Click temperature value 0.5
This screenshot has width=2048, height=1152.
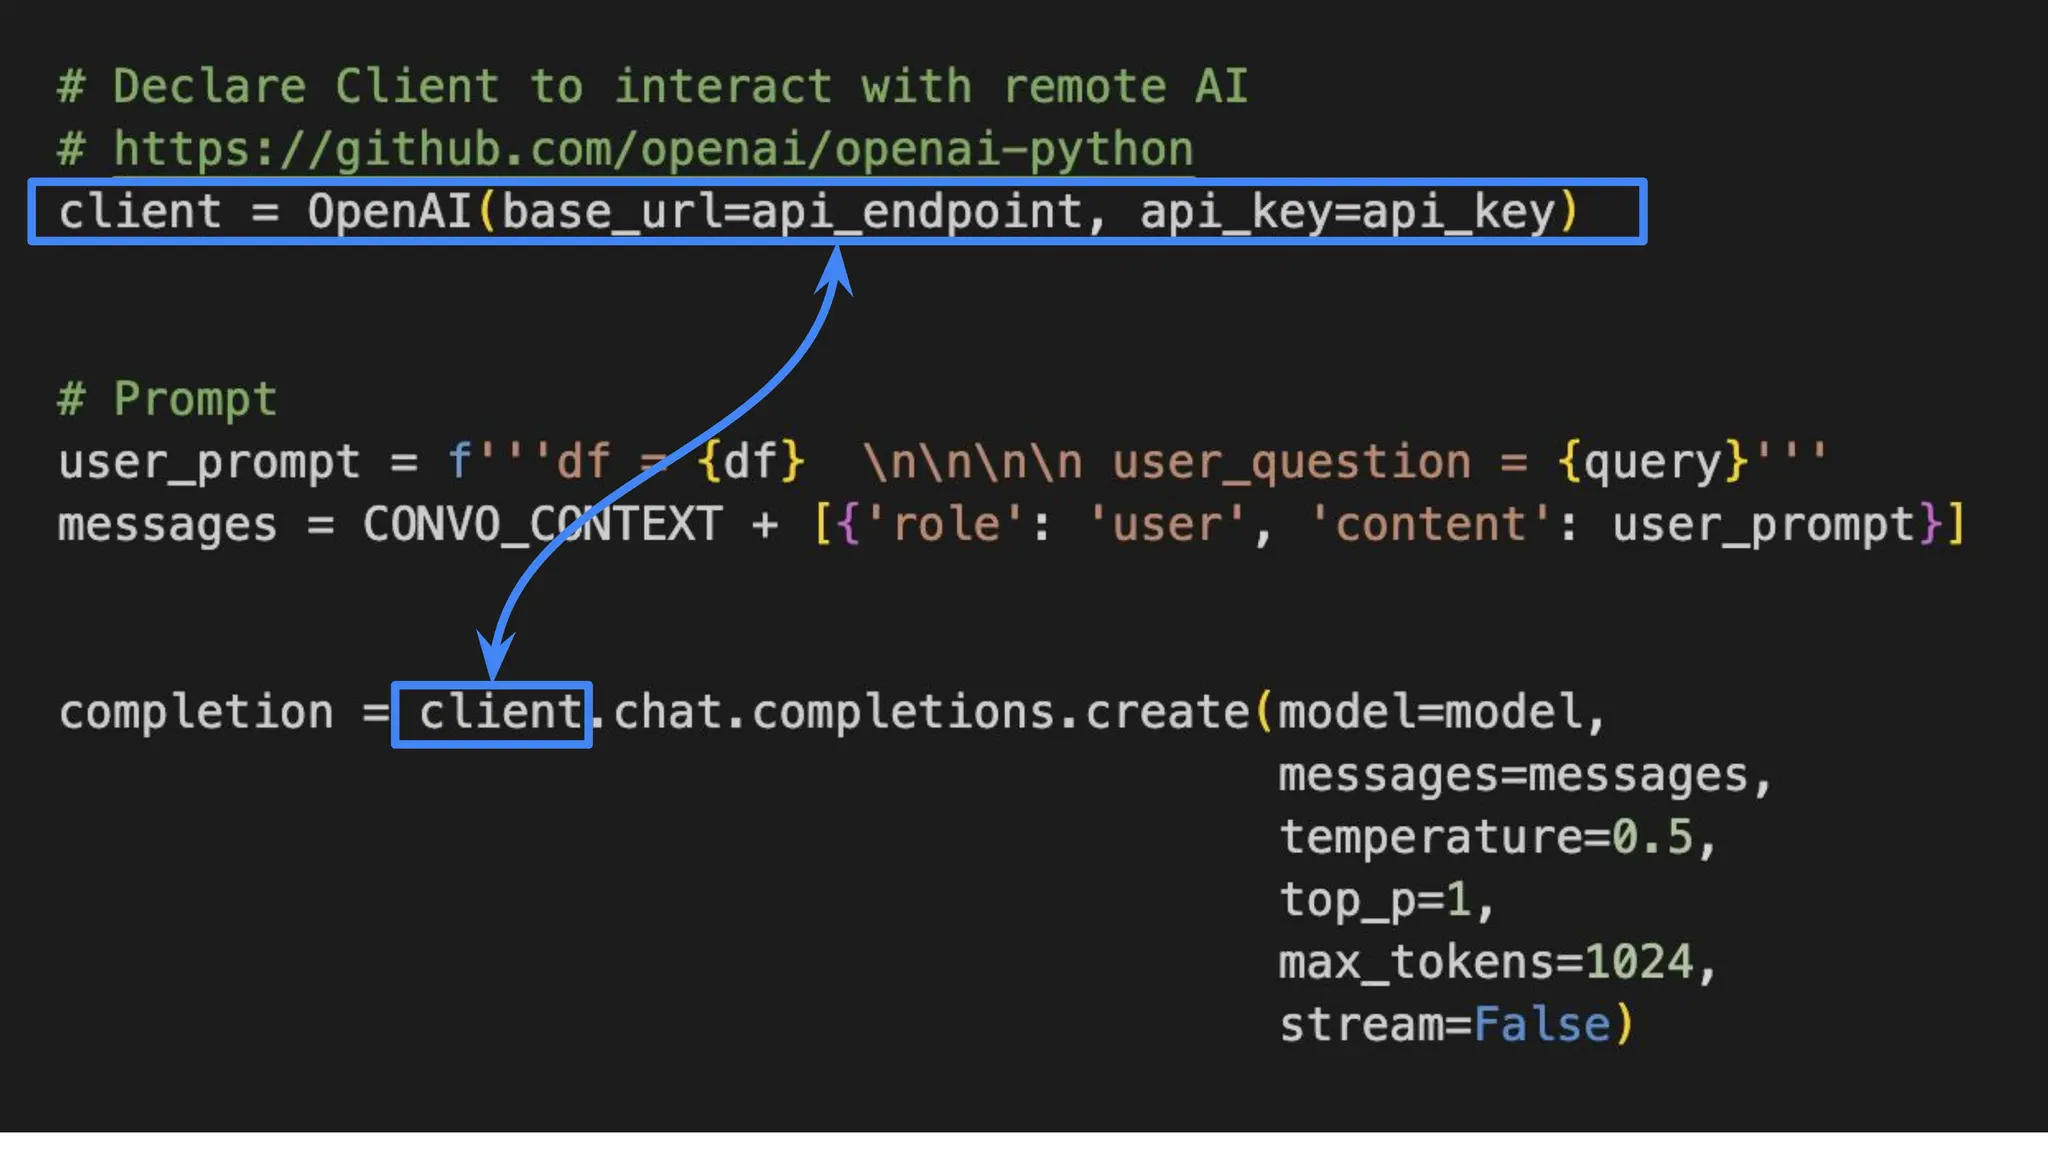(1652, 837)
